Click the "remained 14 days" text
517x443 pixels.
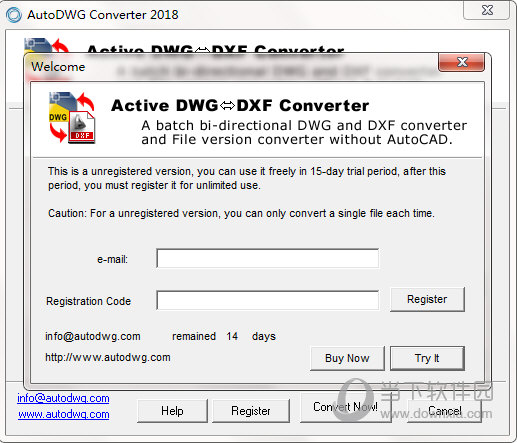coord(224,336)
